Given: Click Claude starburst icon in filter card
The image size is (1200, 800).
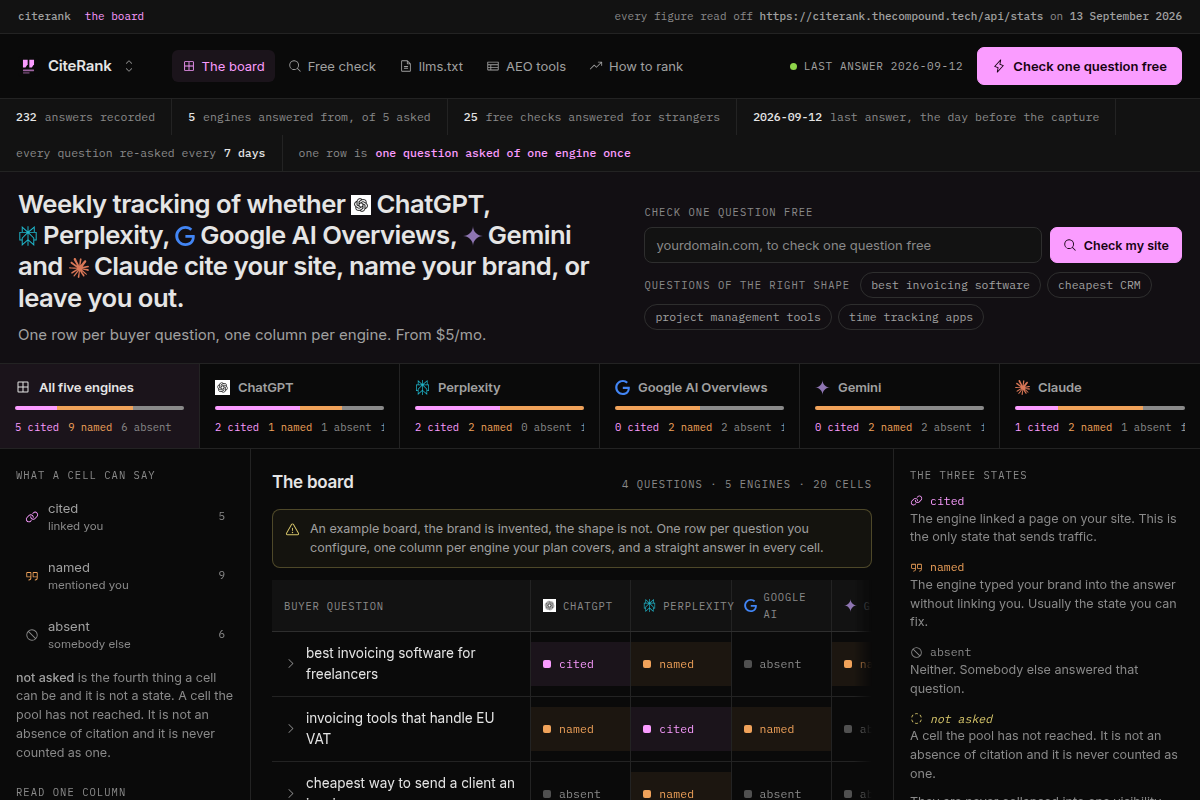Looking at the screenshot, I should (1022, 387).
